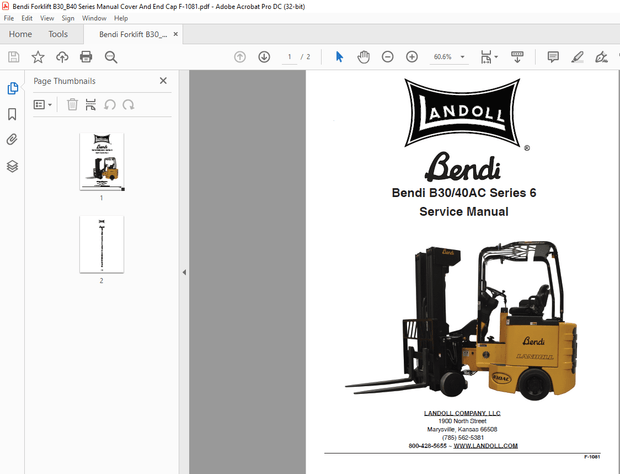Close the Bendi Forklift document tab
Screen dimensions: 620x474
point(176,34)
